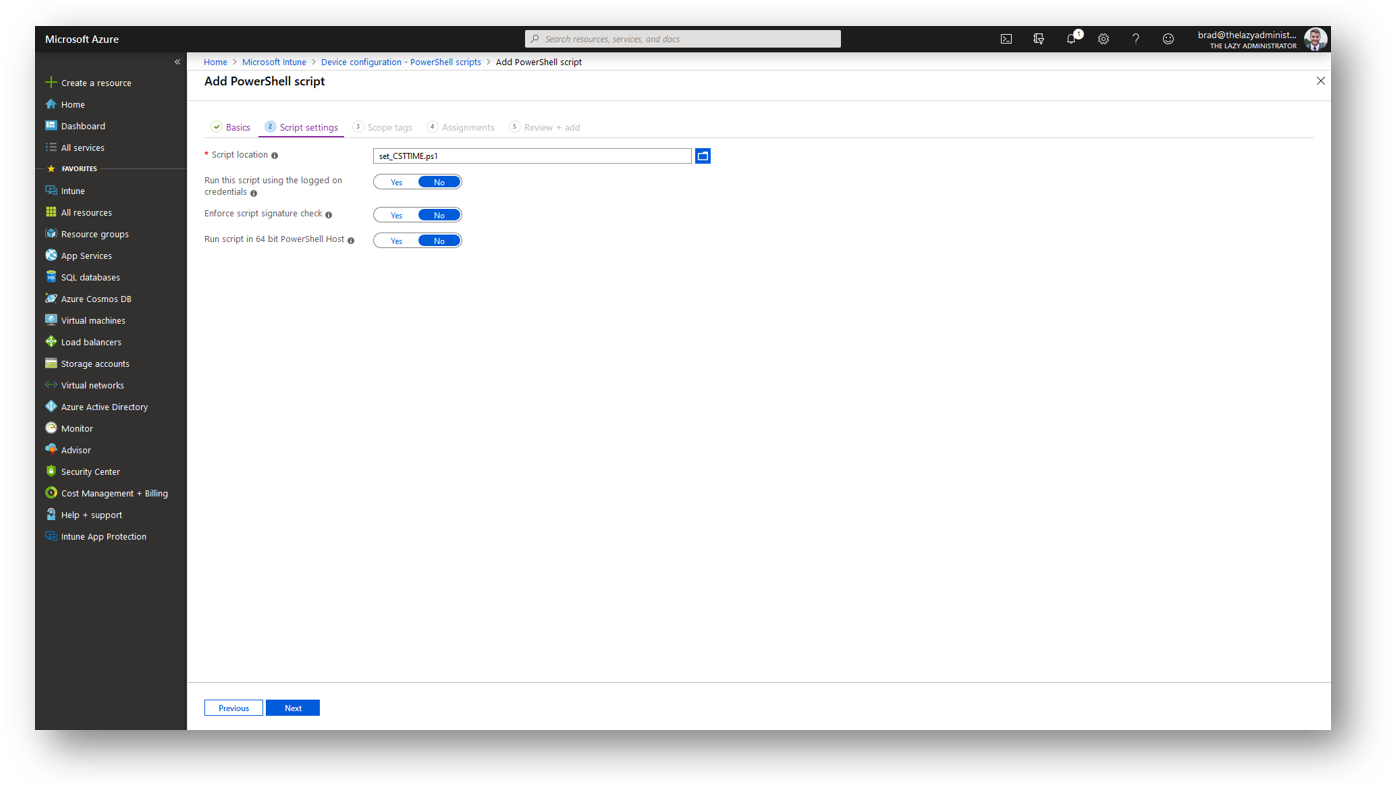The width and height of the screenshot is (1396, 786).
Task: Switch to the Basics tab
Action: (x=230, y=127)
